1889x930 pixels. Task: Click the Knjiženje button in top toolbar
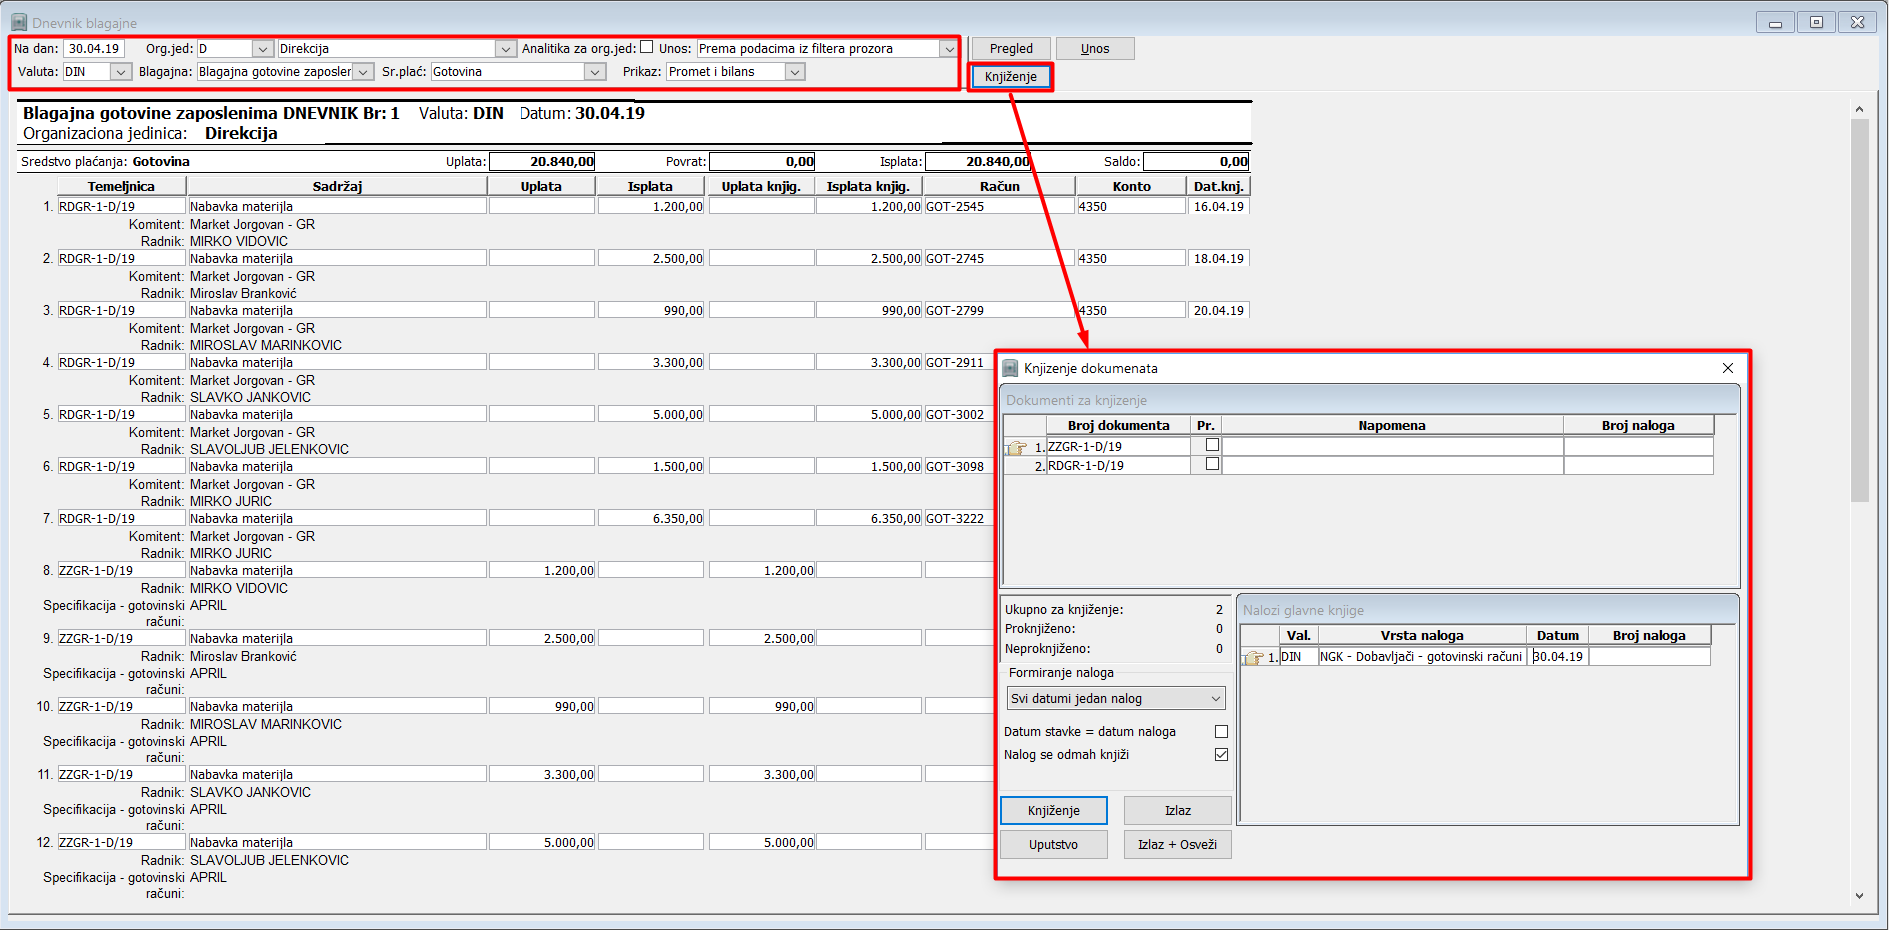(1010, 77)
